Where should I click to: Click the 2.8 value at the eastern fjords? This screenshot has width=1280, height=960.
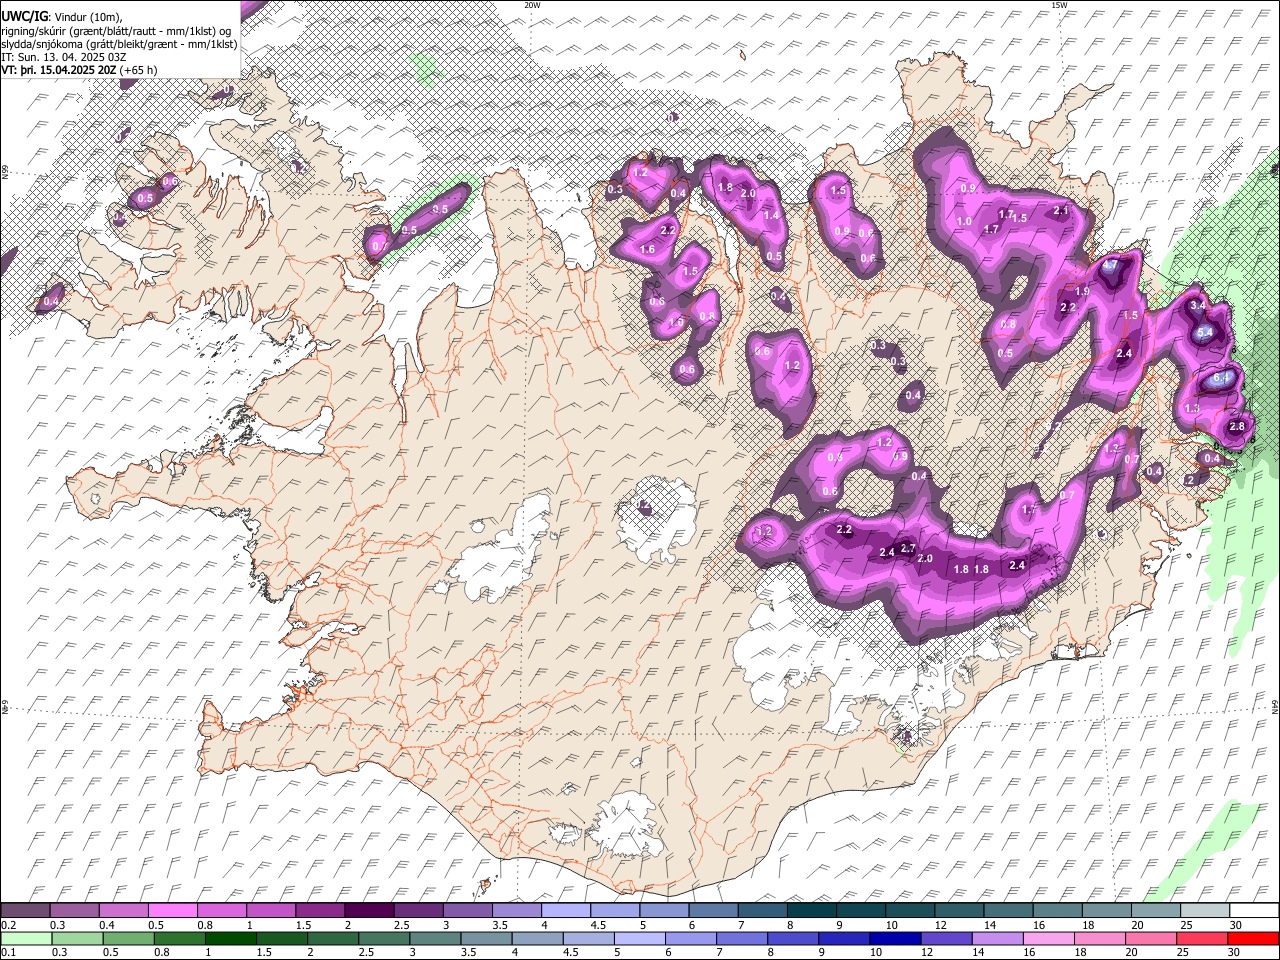[1237, 427]
